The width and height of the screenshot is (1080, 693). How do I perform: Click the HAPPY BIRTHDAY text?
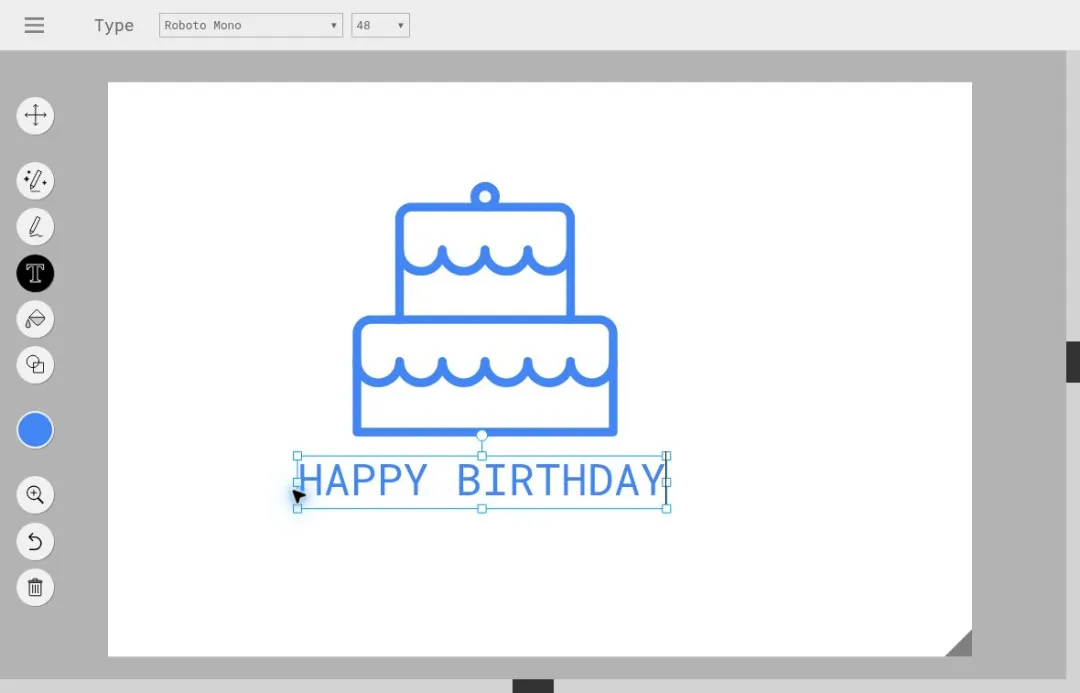tap(481, 480)
